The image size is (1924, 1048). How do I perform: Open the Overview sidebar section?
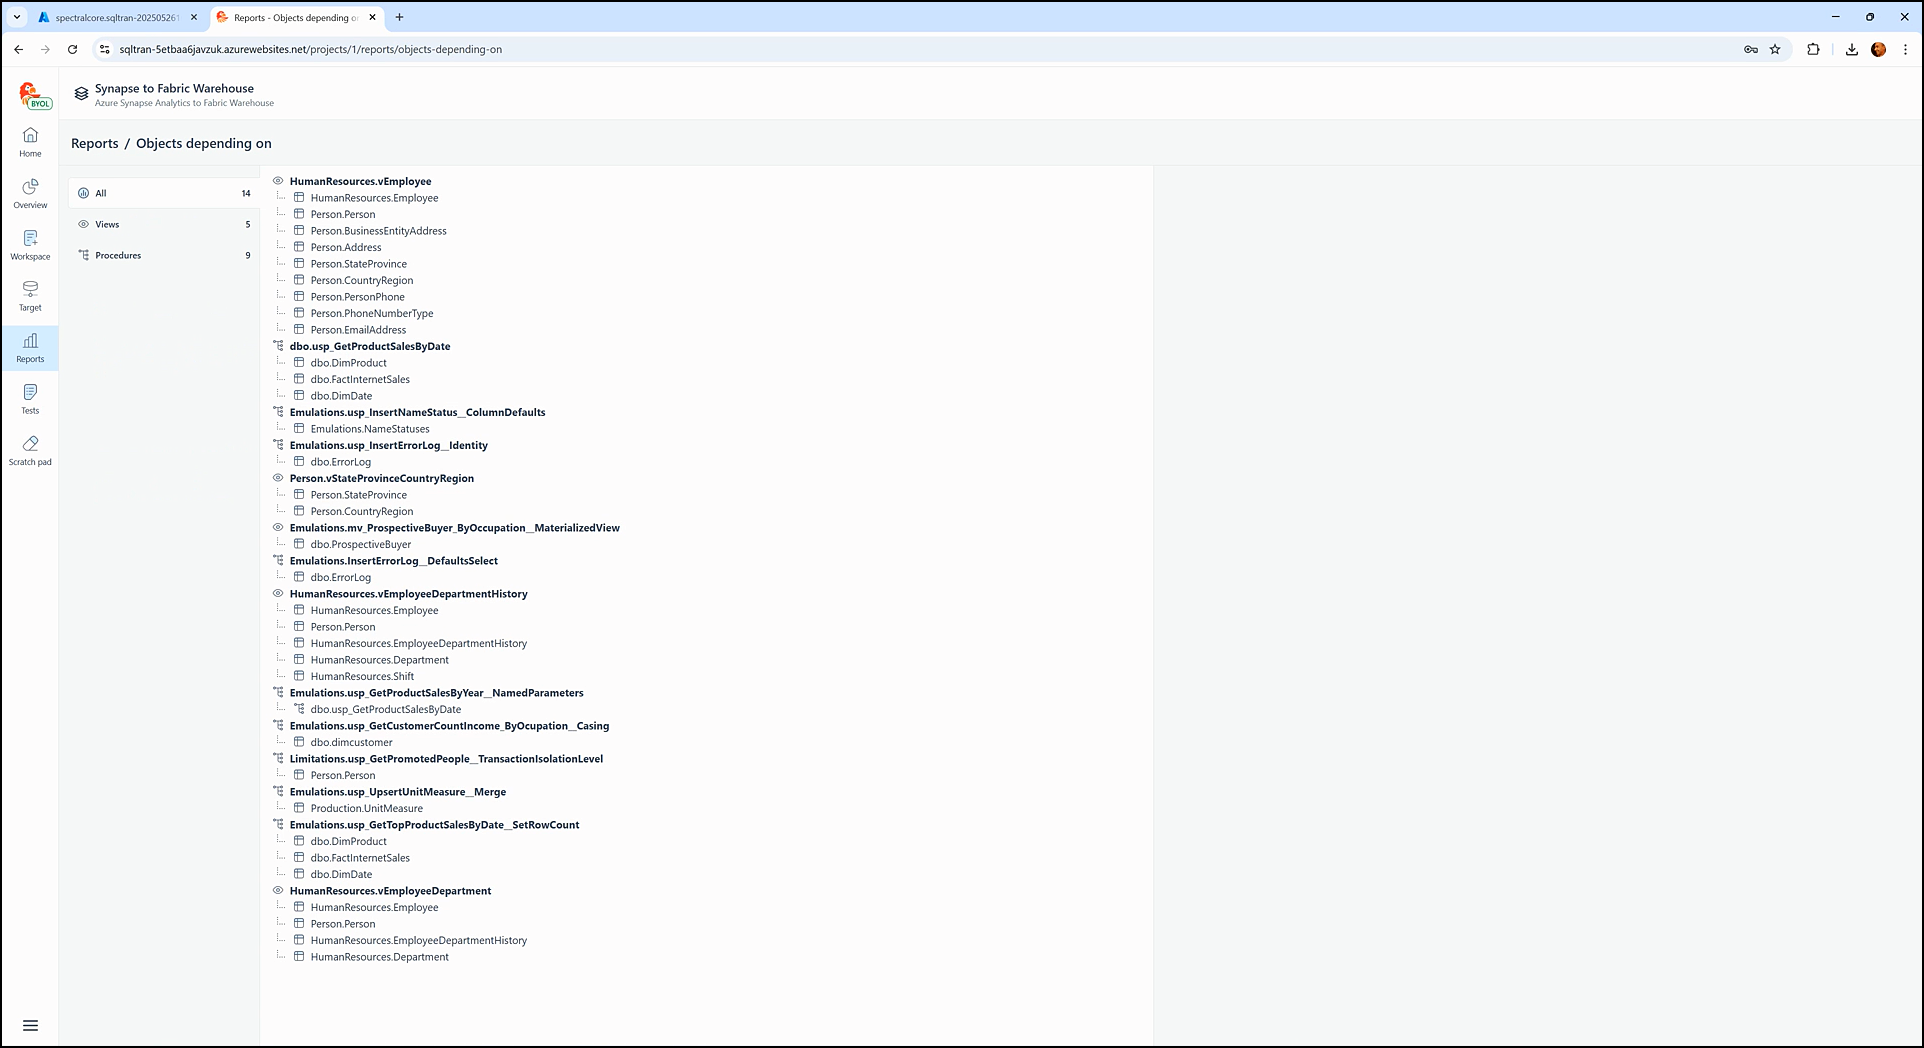click(30, 194)
